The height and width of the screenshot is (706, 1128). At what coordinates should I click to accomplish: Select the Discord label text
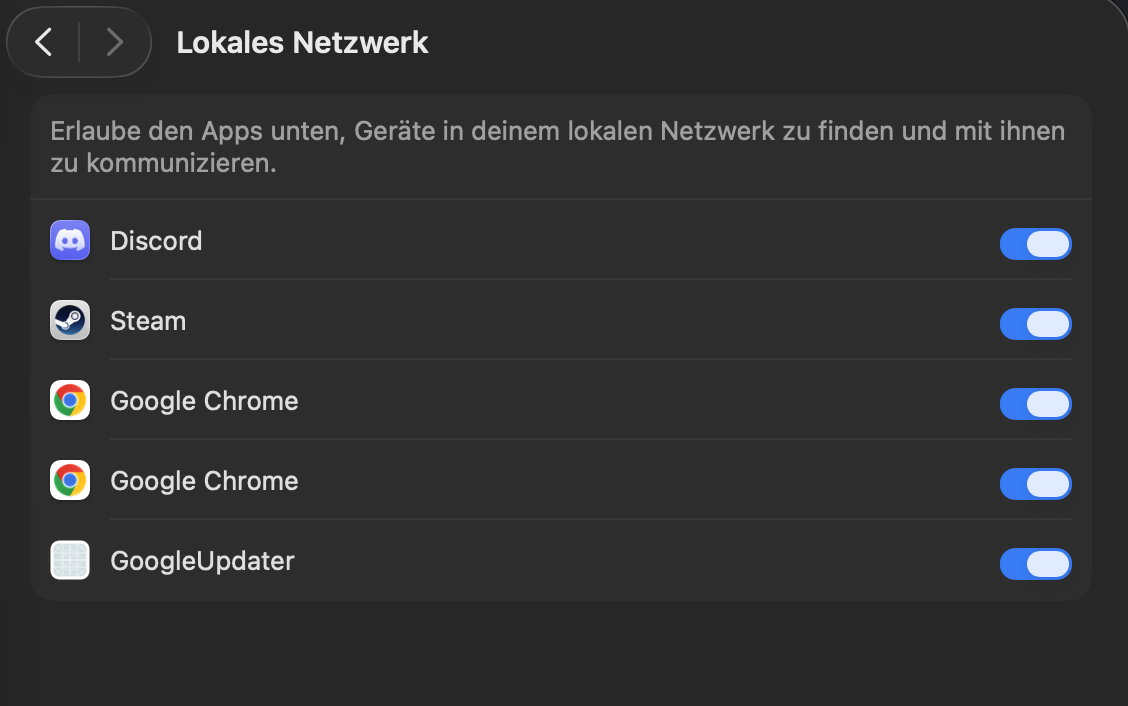point(156,241)
